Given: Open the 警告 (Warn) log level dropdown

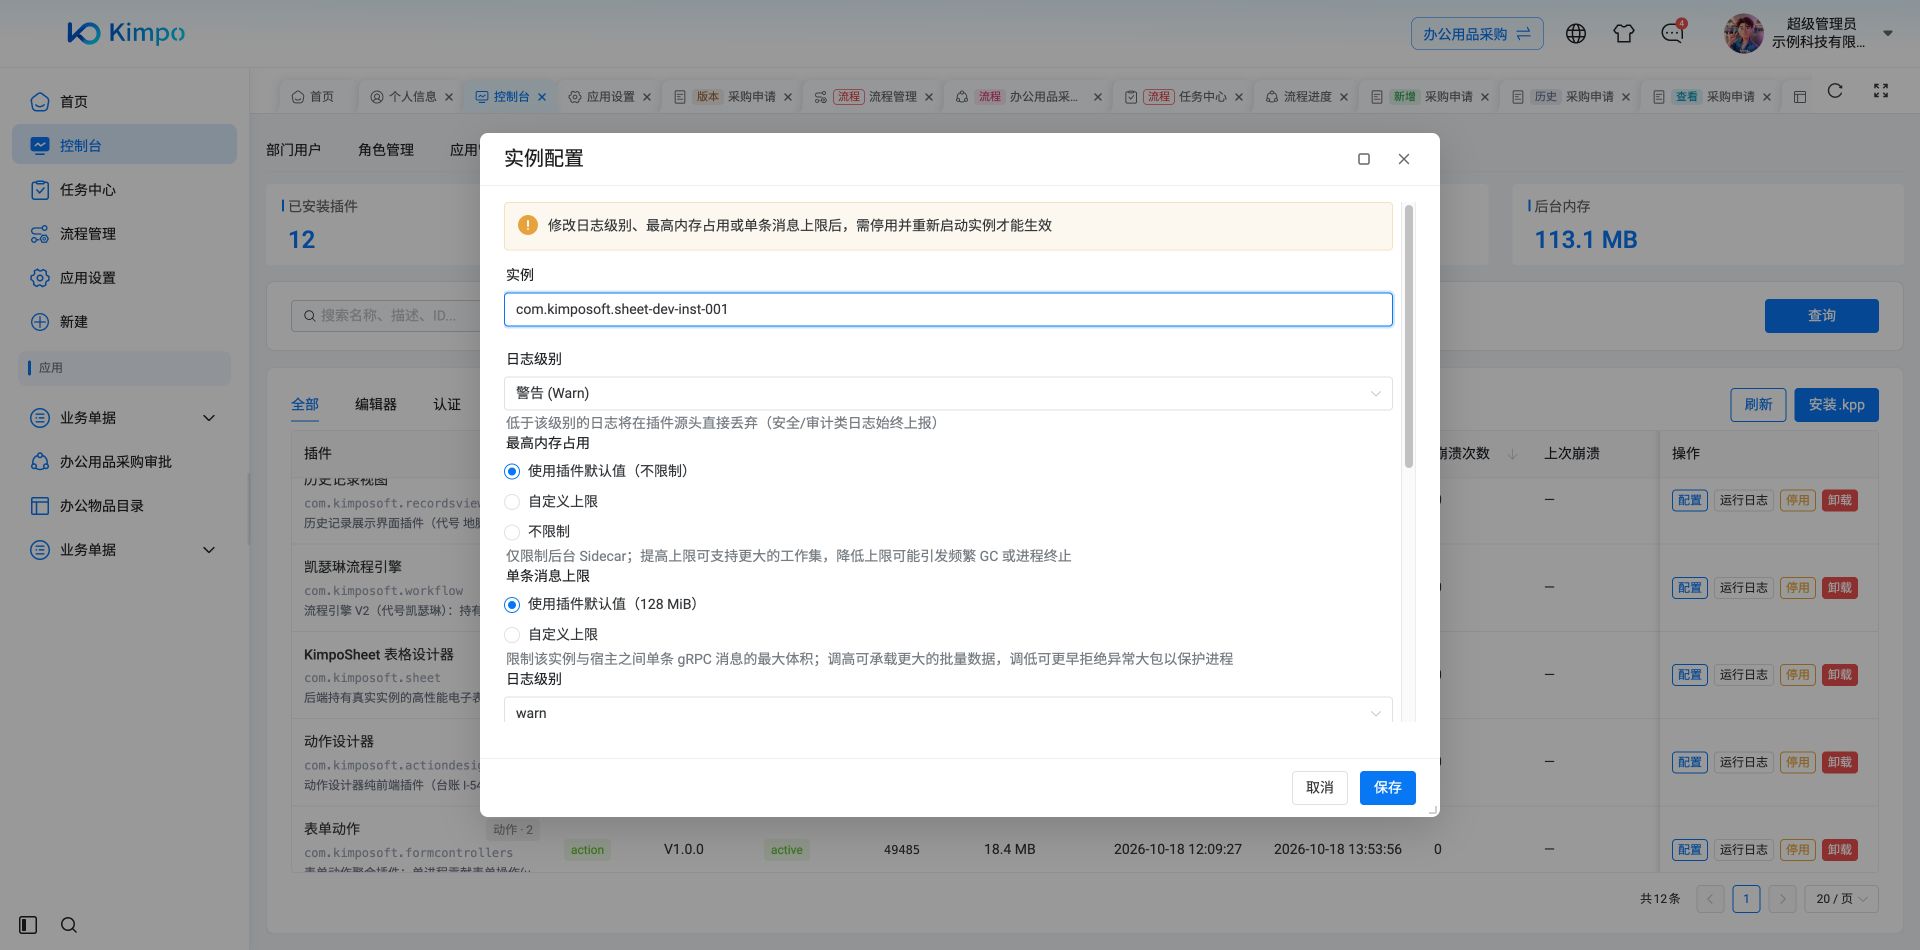Looking at the screenshot, I should (948, 393).
